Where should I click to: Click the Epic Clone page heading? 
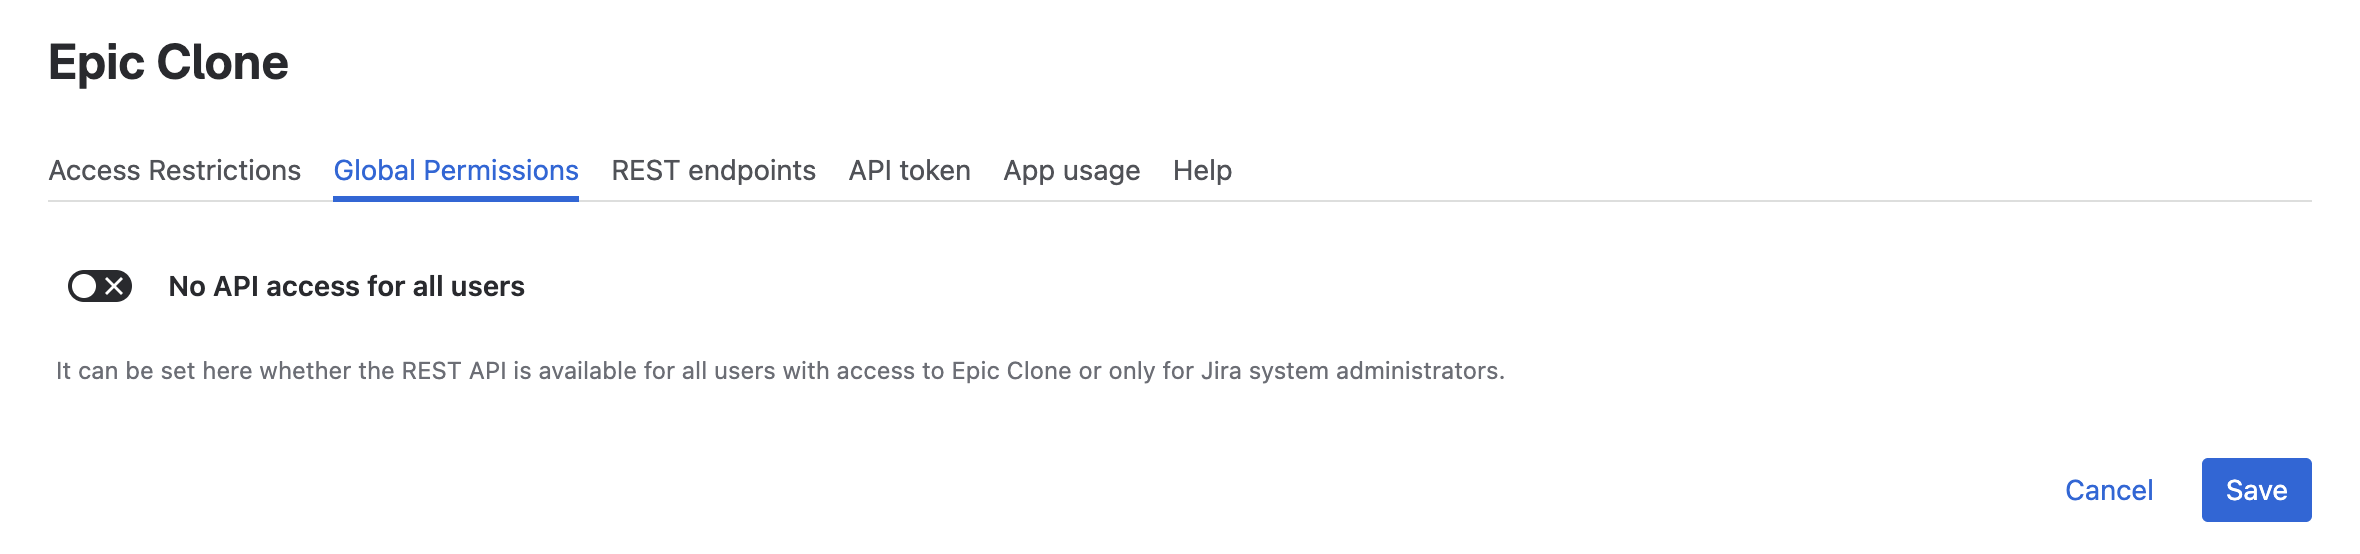click(168, 63)
